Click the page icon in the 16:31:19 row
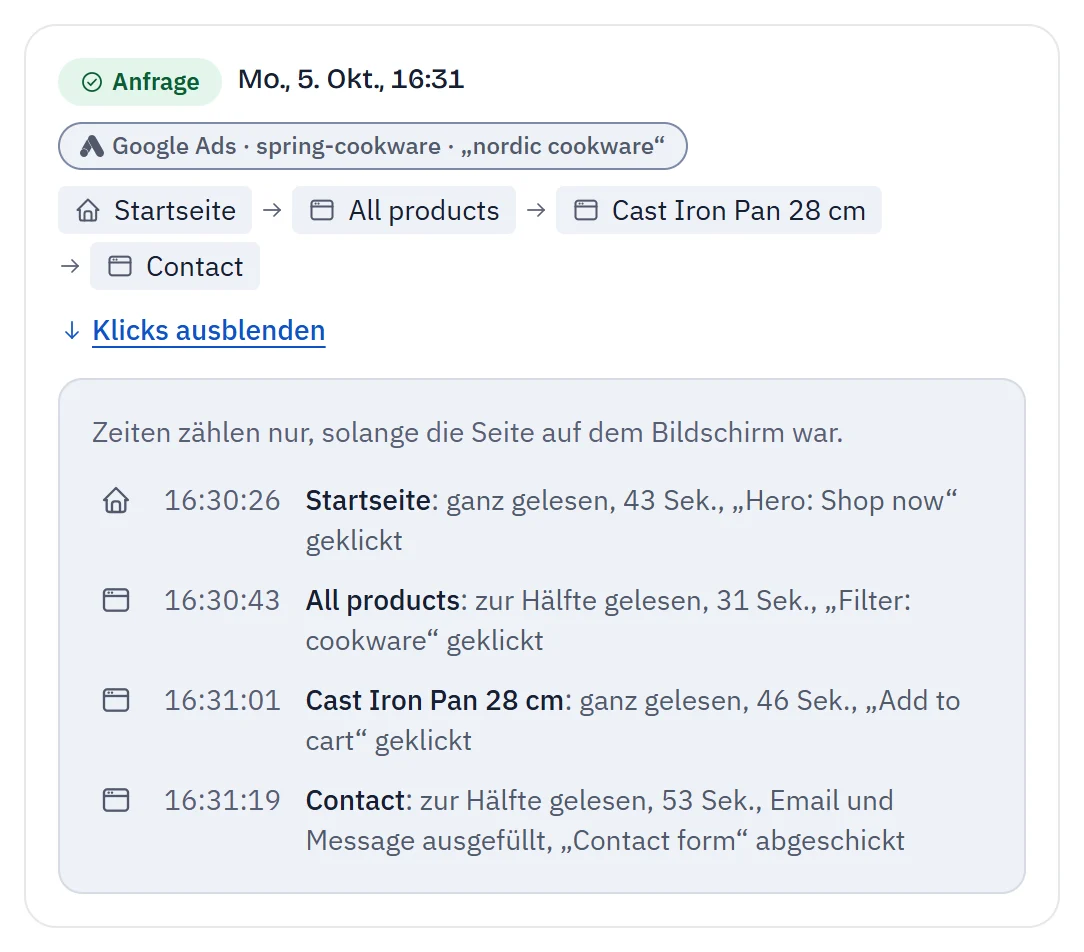This screenshot has height=952, width=1084. [x=116, y=801]
